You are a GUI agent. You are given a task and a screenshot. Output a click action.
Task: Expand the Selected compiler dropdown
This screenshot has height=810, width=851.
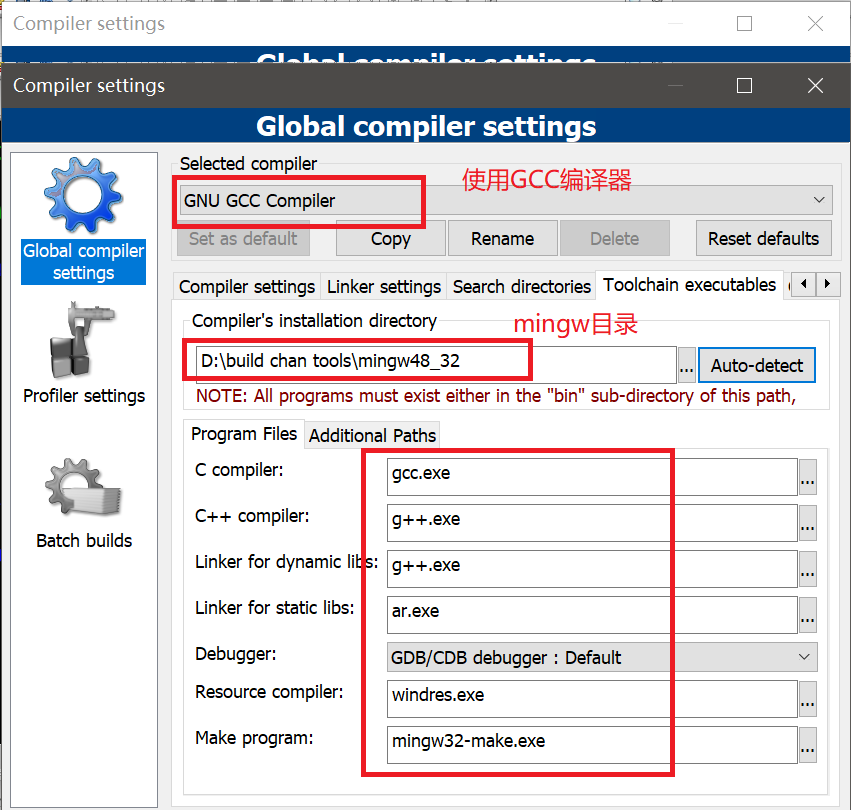(x=820, y=200)
